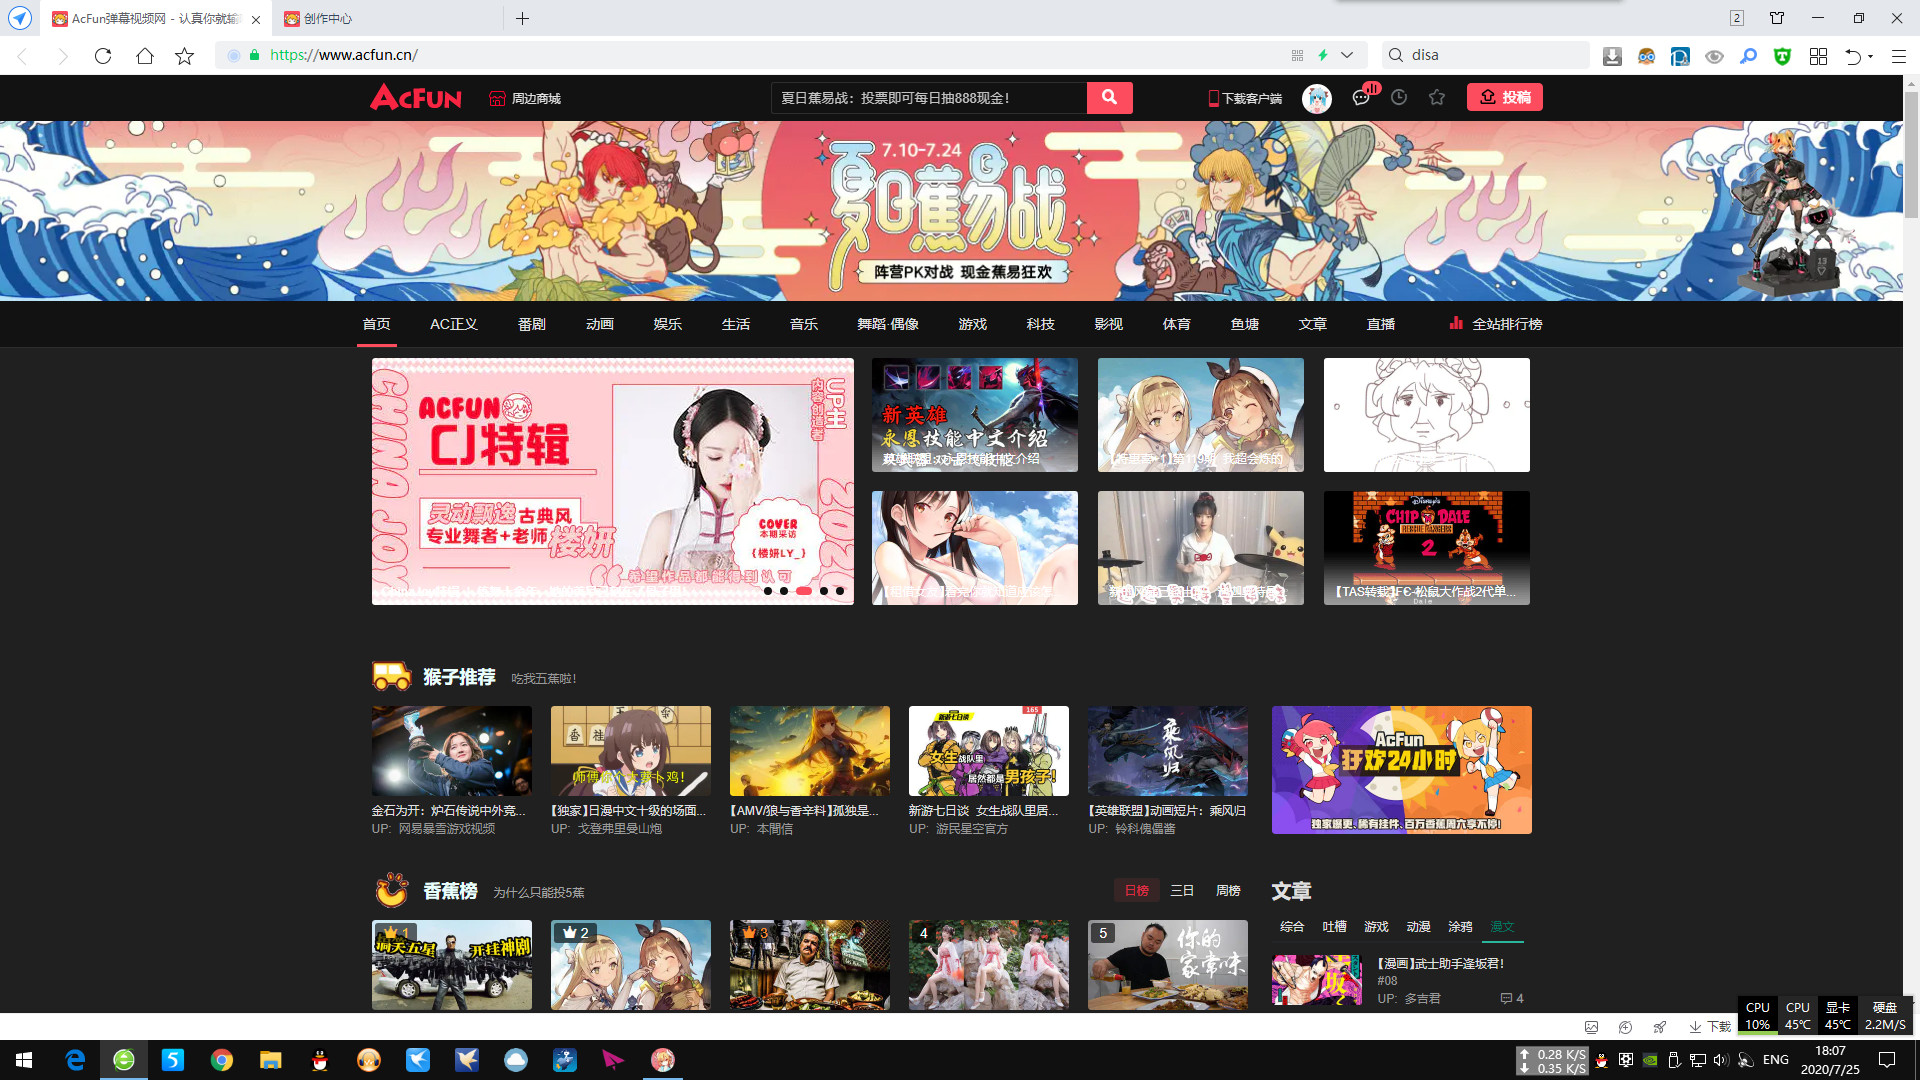Image resolution: width=1920 pixels, height=1080 pixels.
Task: Click the status bar rocket accelerator icon
Action: (x=1660, y=1027)
